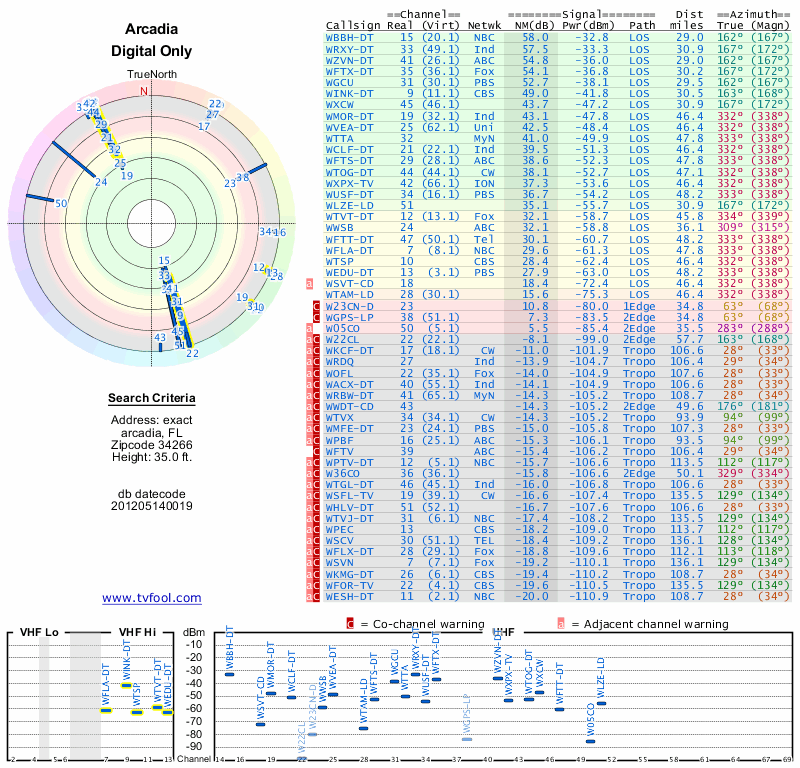
Task: Click the red N north marker on radar
Action: [144, 91]
